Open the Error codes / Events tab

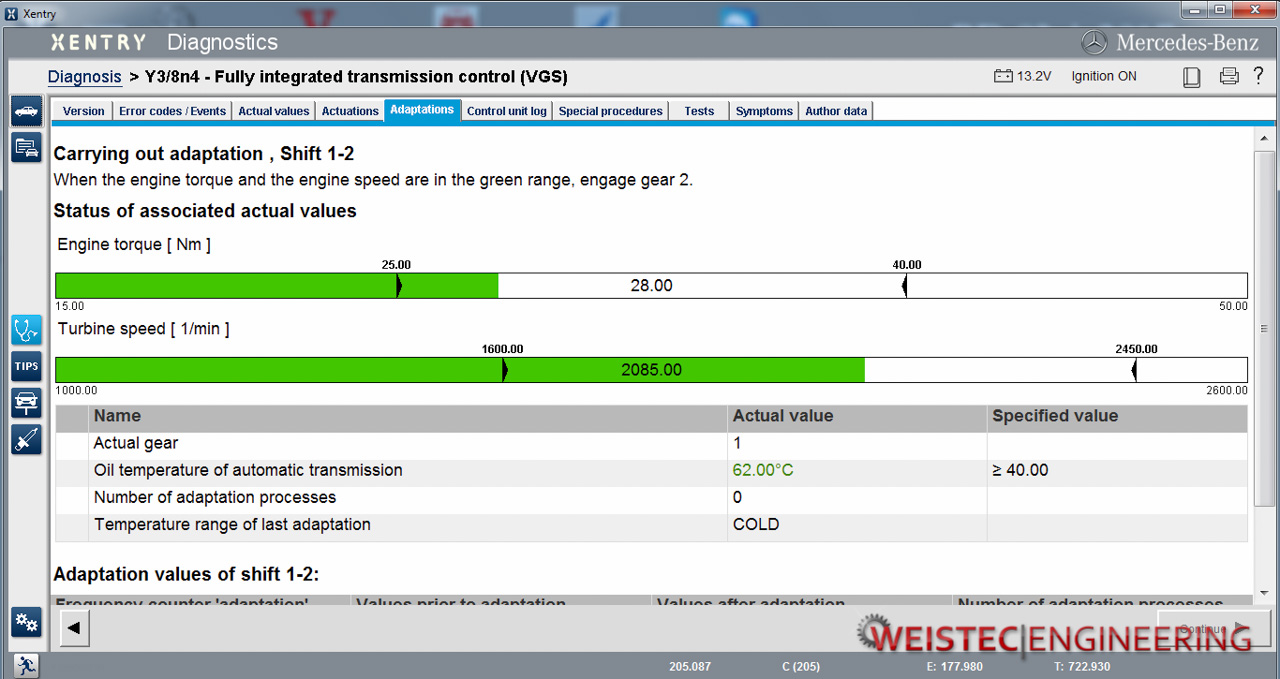[172, 111]
